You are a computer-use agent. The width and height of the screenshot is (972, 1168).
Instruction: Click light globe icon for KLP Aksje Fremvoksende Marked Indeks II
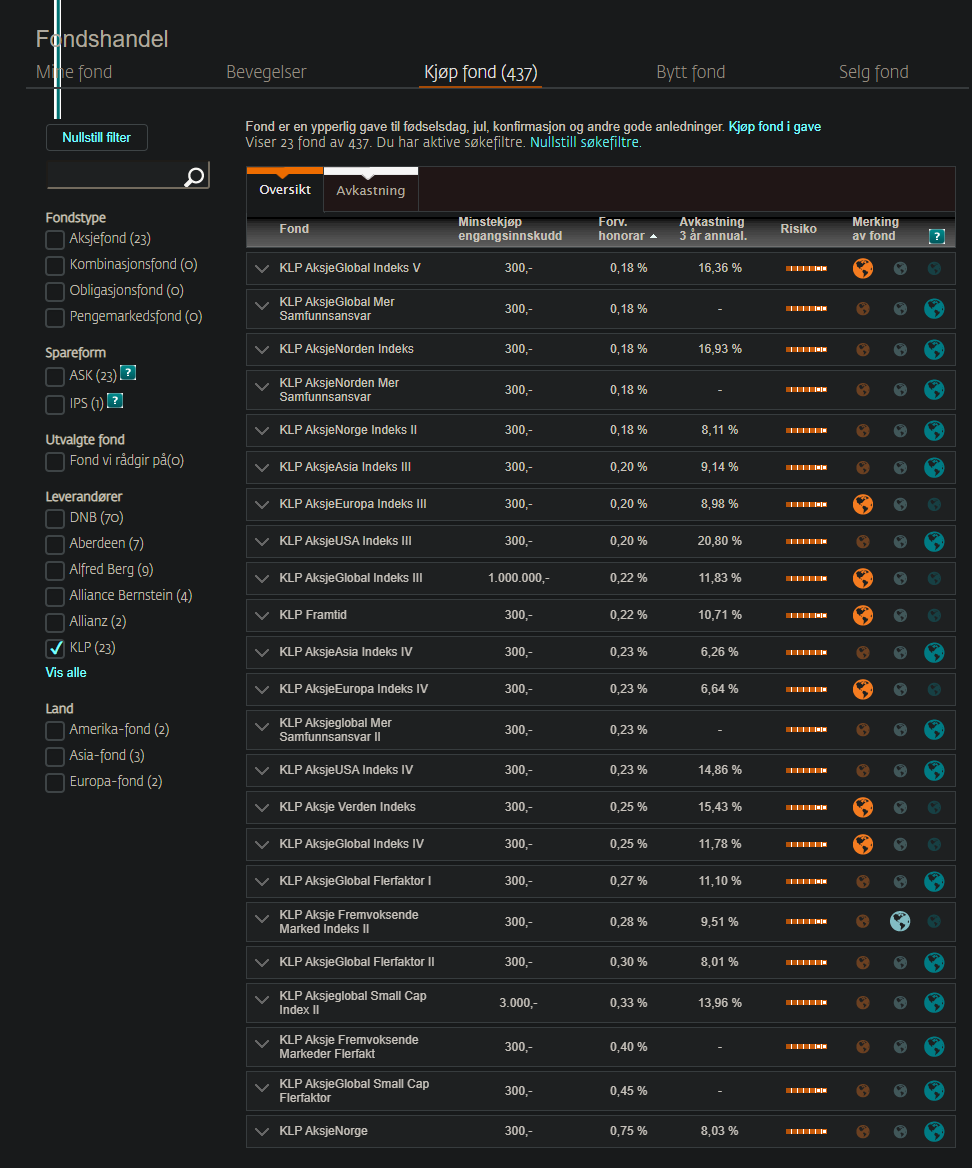(x=900, y=921)
